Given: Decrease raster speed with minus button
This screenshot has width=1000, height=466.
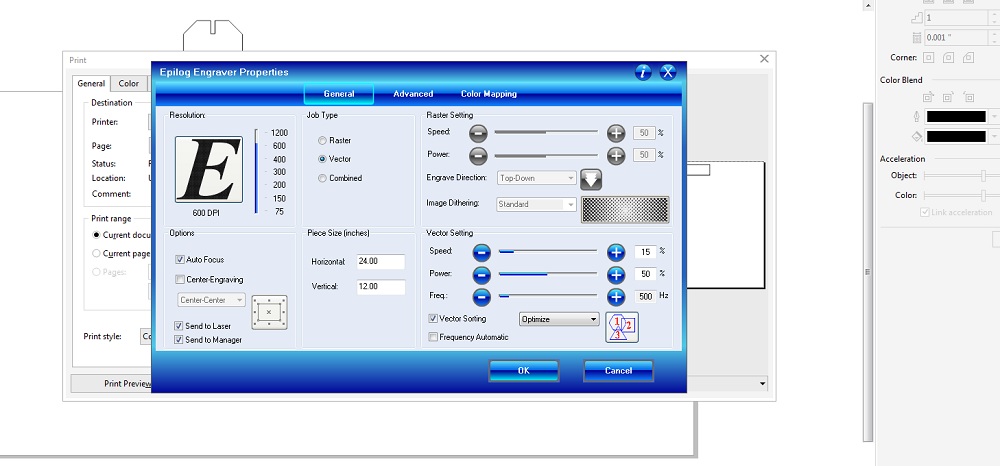Looking at the screenshot, I should 478,133.
